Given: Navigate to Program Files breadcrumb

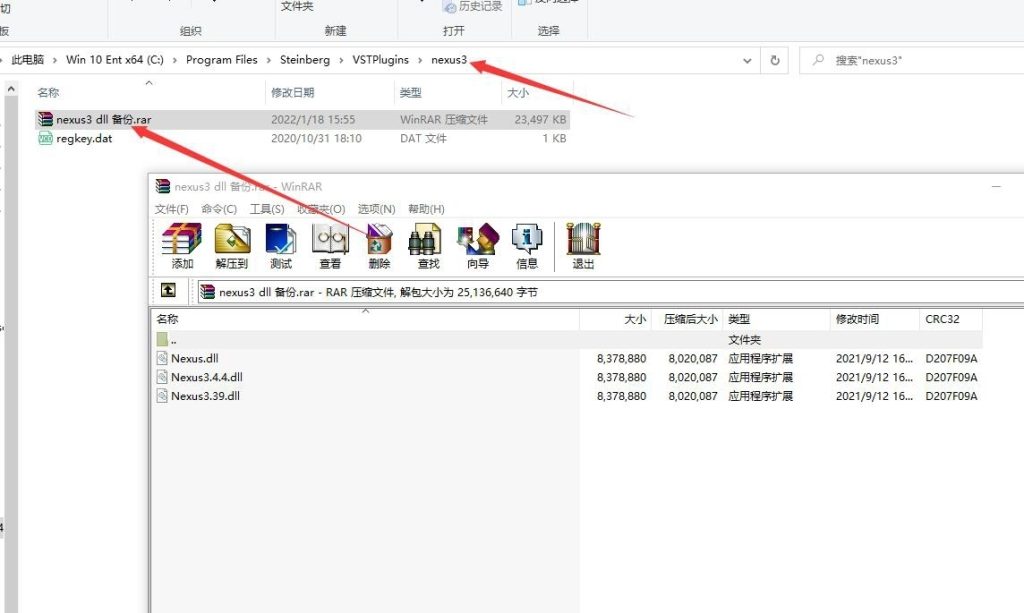Looking at the screenshot, I should click(x=221, y=60).
